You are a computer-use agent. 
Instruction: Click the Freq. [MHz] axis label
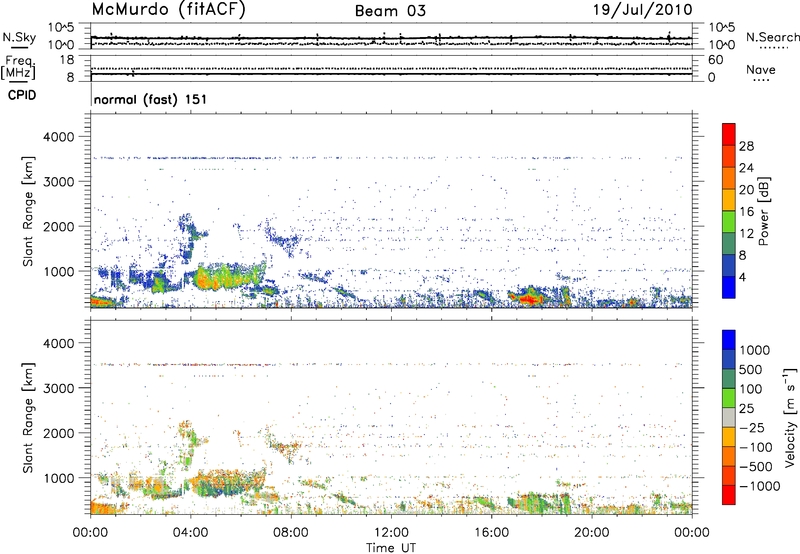coord(19,68)
